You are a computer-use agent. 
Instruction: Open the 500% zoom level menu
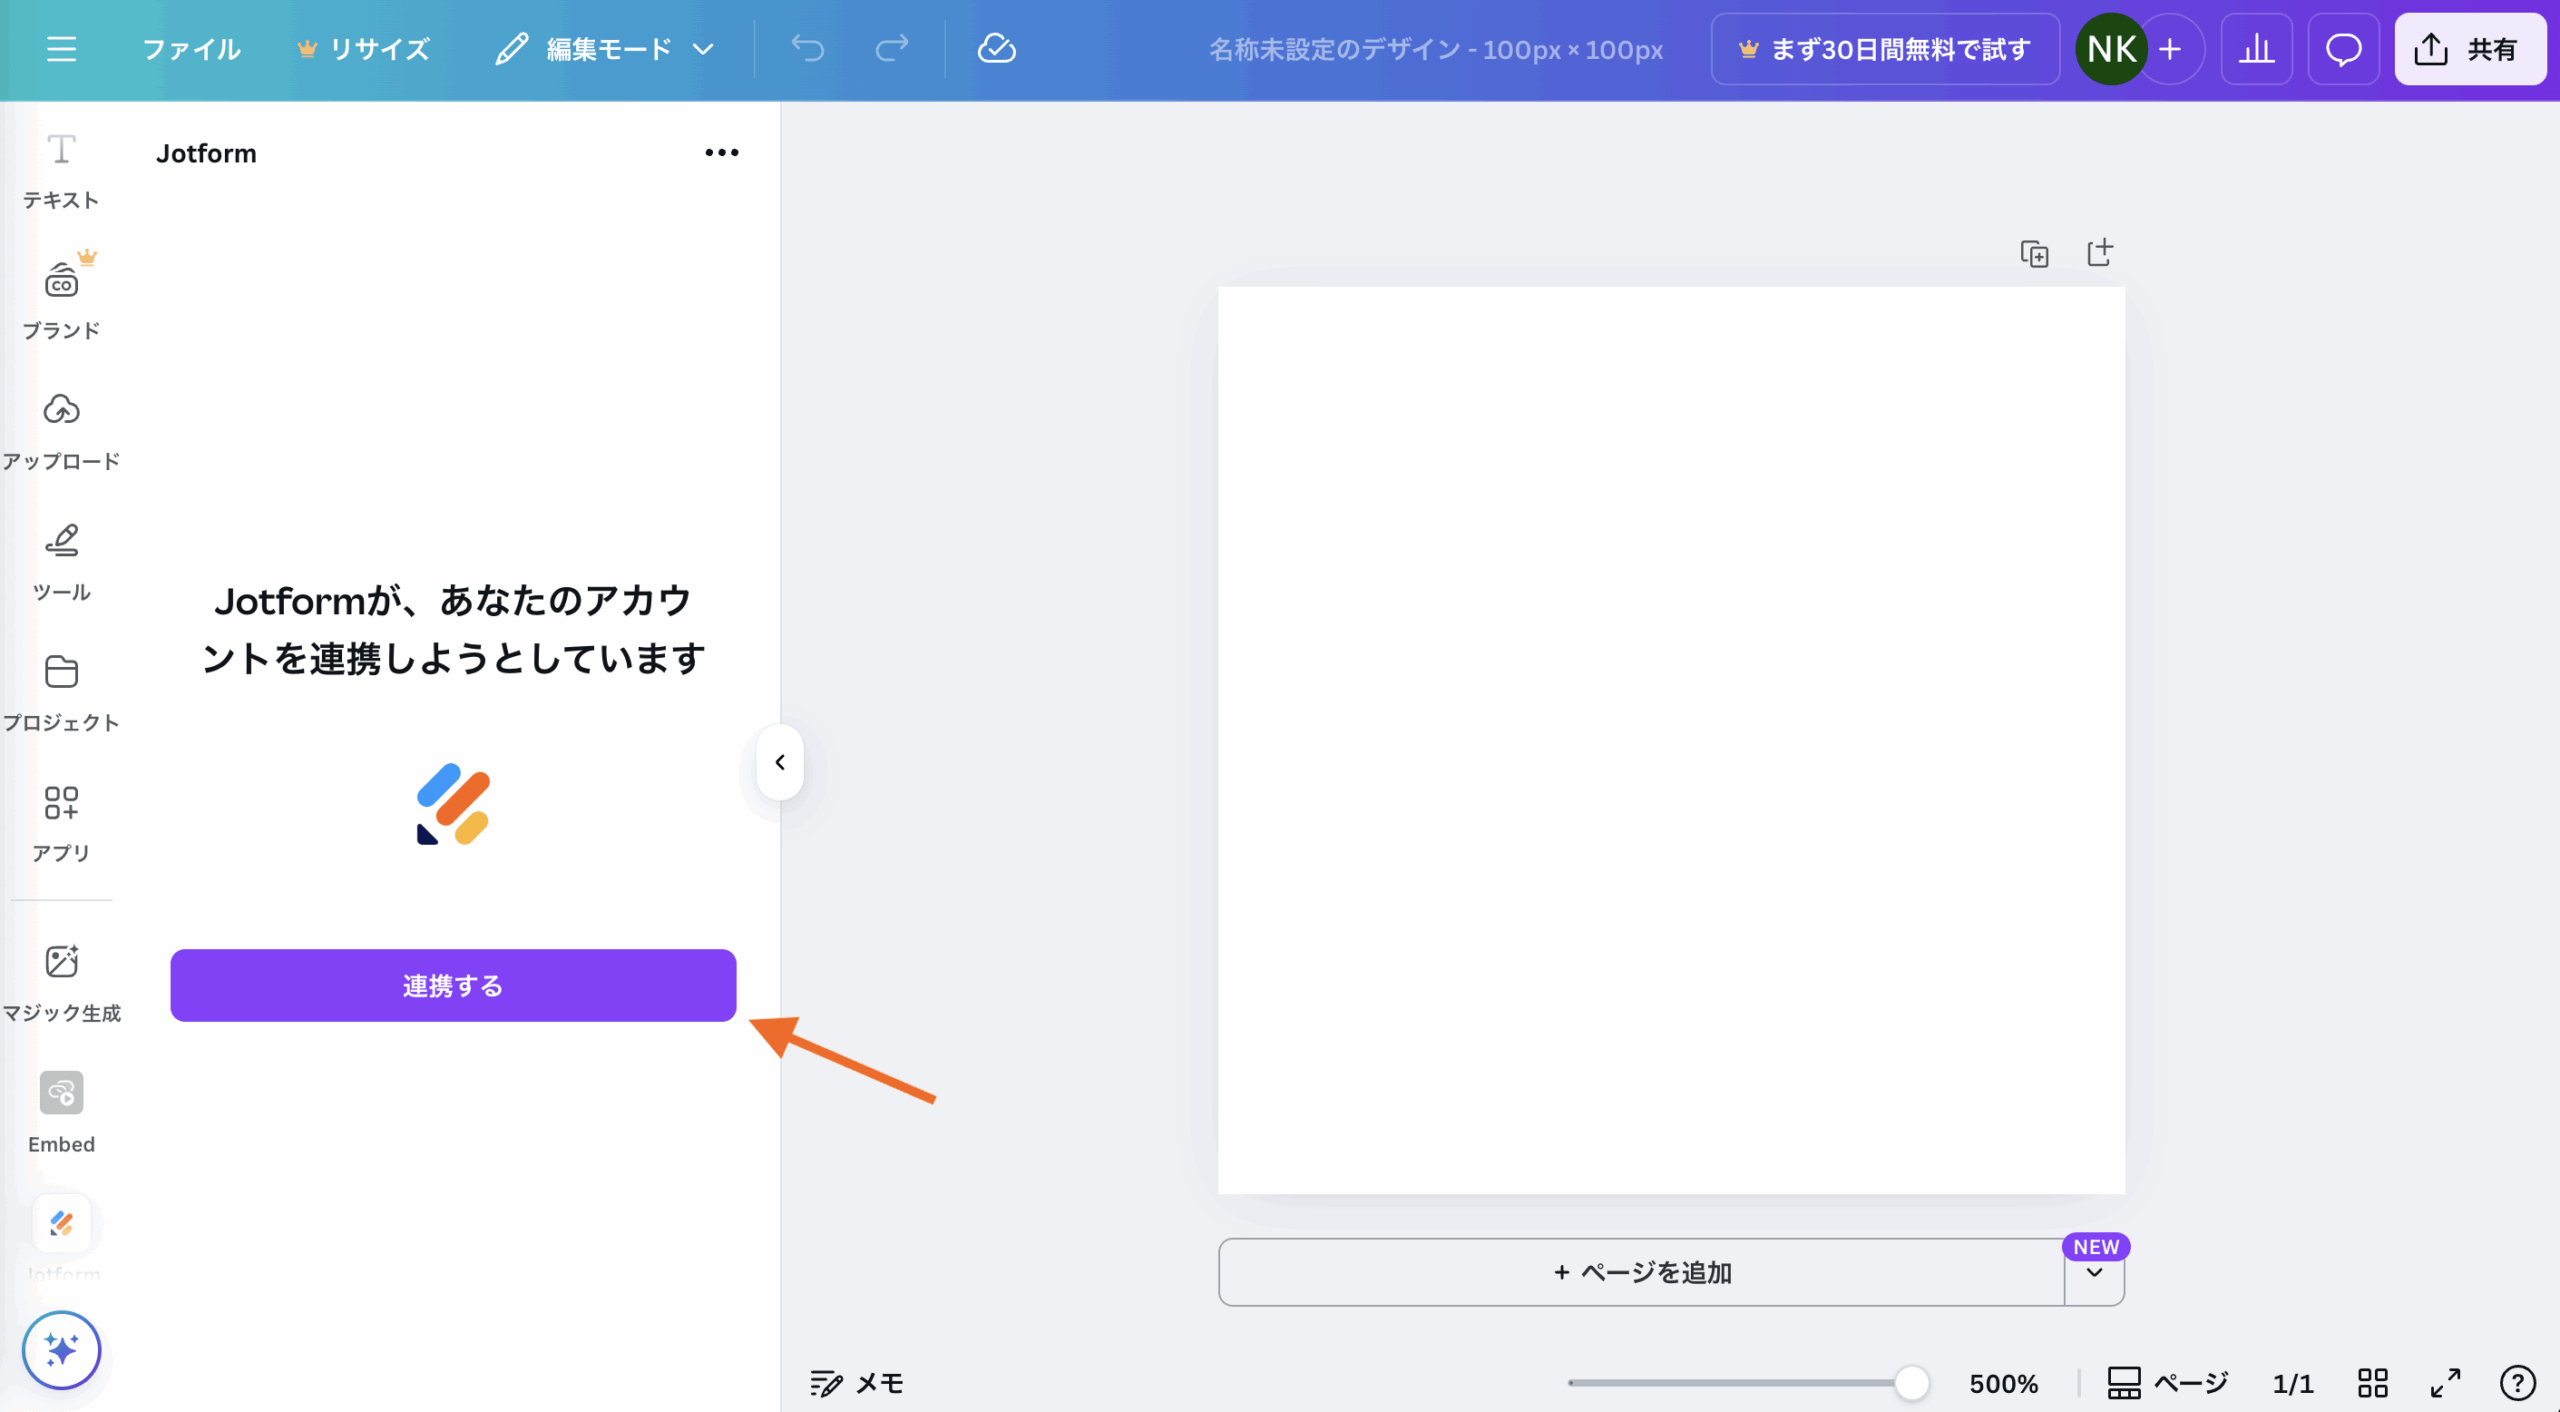[x=2003, y=1383]
